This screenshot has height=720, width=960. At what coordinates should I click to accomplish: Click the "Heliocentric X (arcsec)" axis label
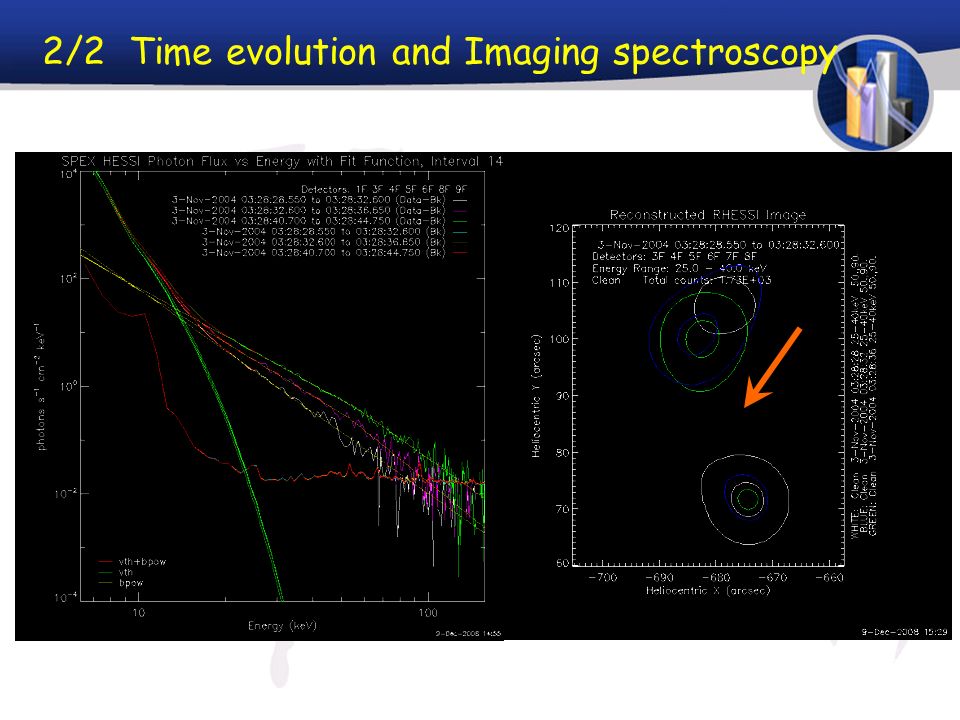pyautogui.click(x=708, y=590)
